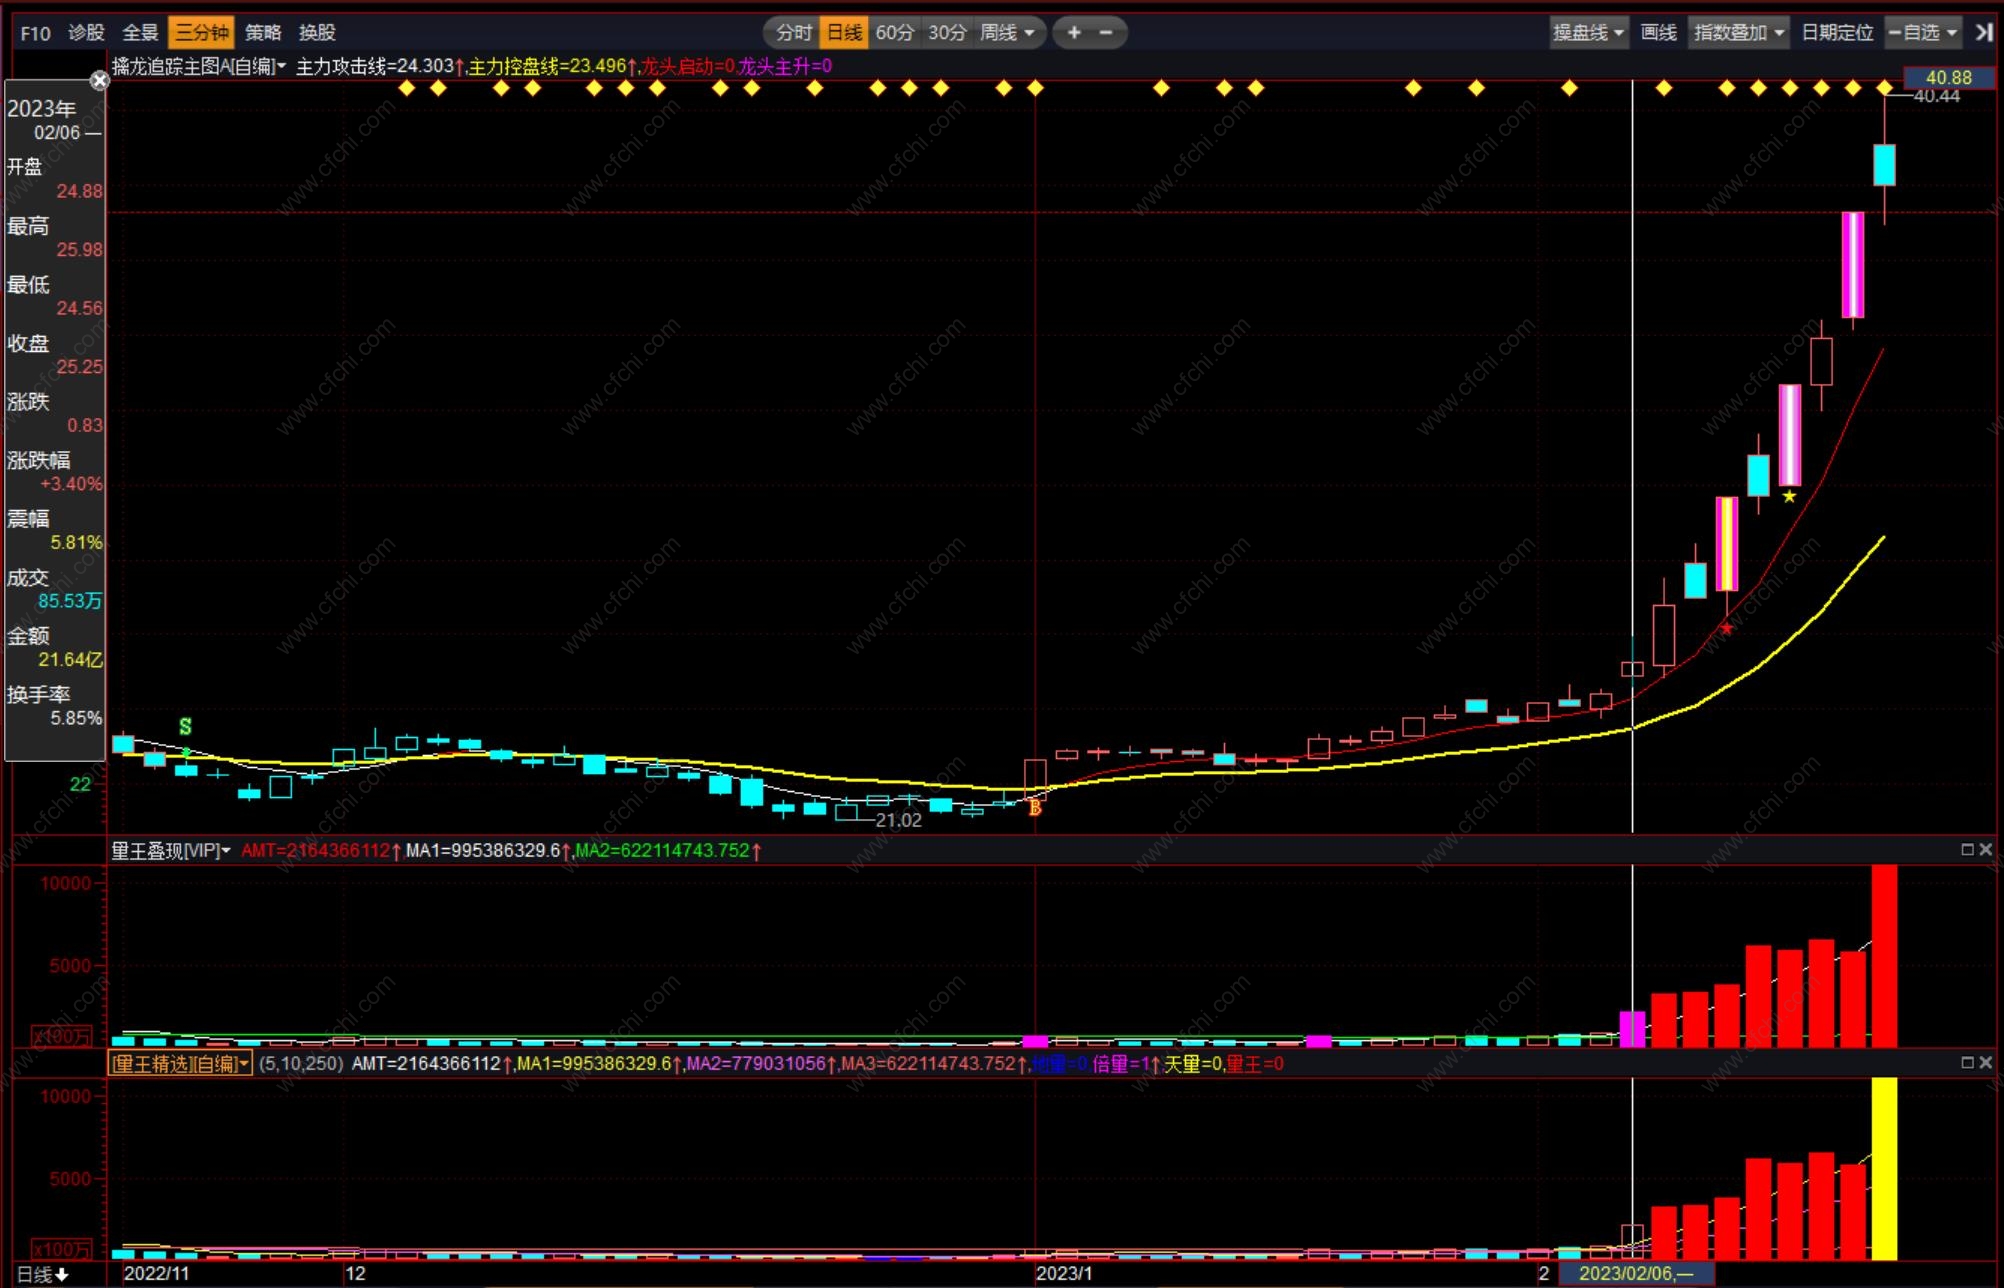This screenshot has width=2004, height=1288.
Task: Click the jump-to-latest arrow icon
Action: tap(1984, 32)
